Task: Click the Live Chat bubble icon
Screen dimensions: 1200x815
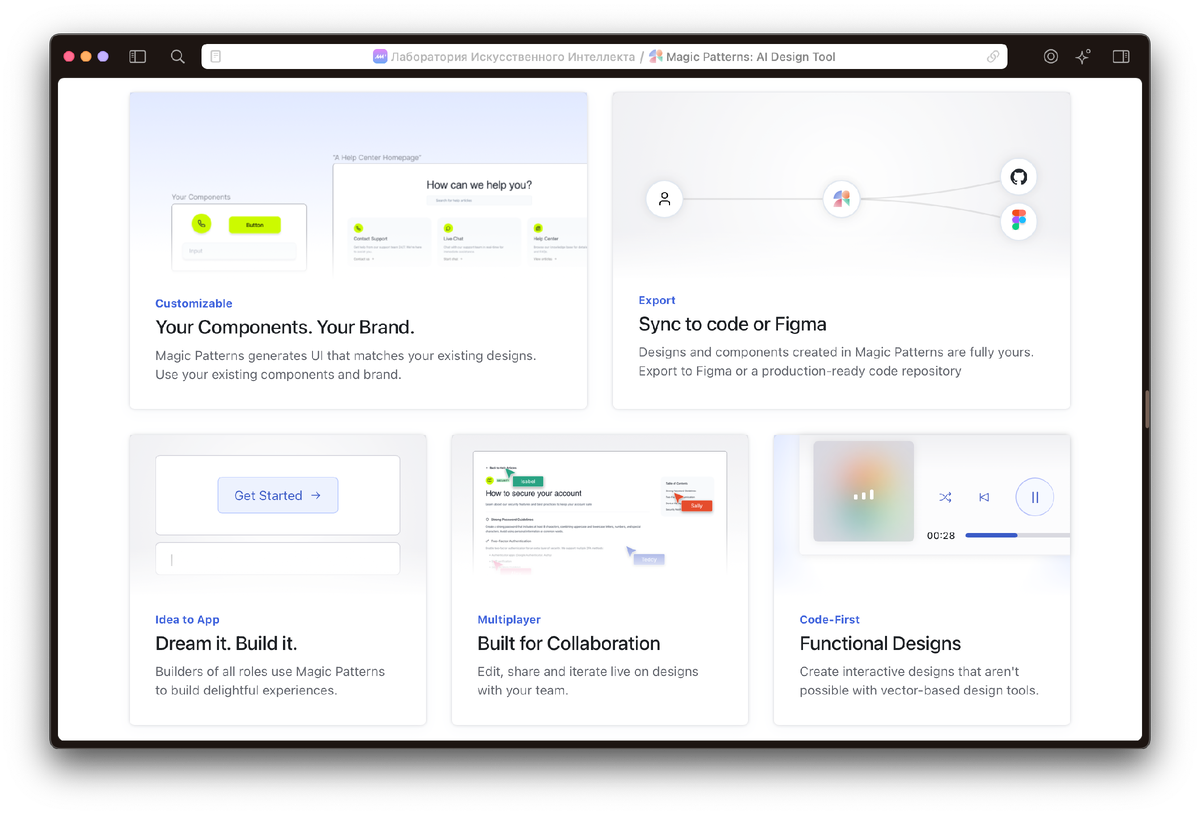Action: pos(448,228)
